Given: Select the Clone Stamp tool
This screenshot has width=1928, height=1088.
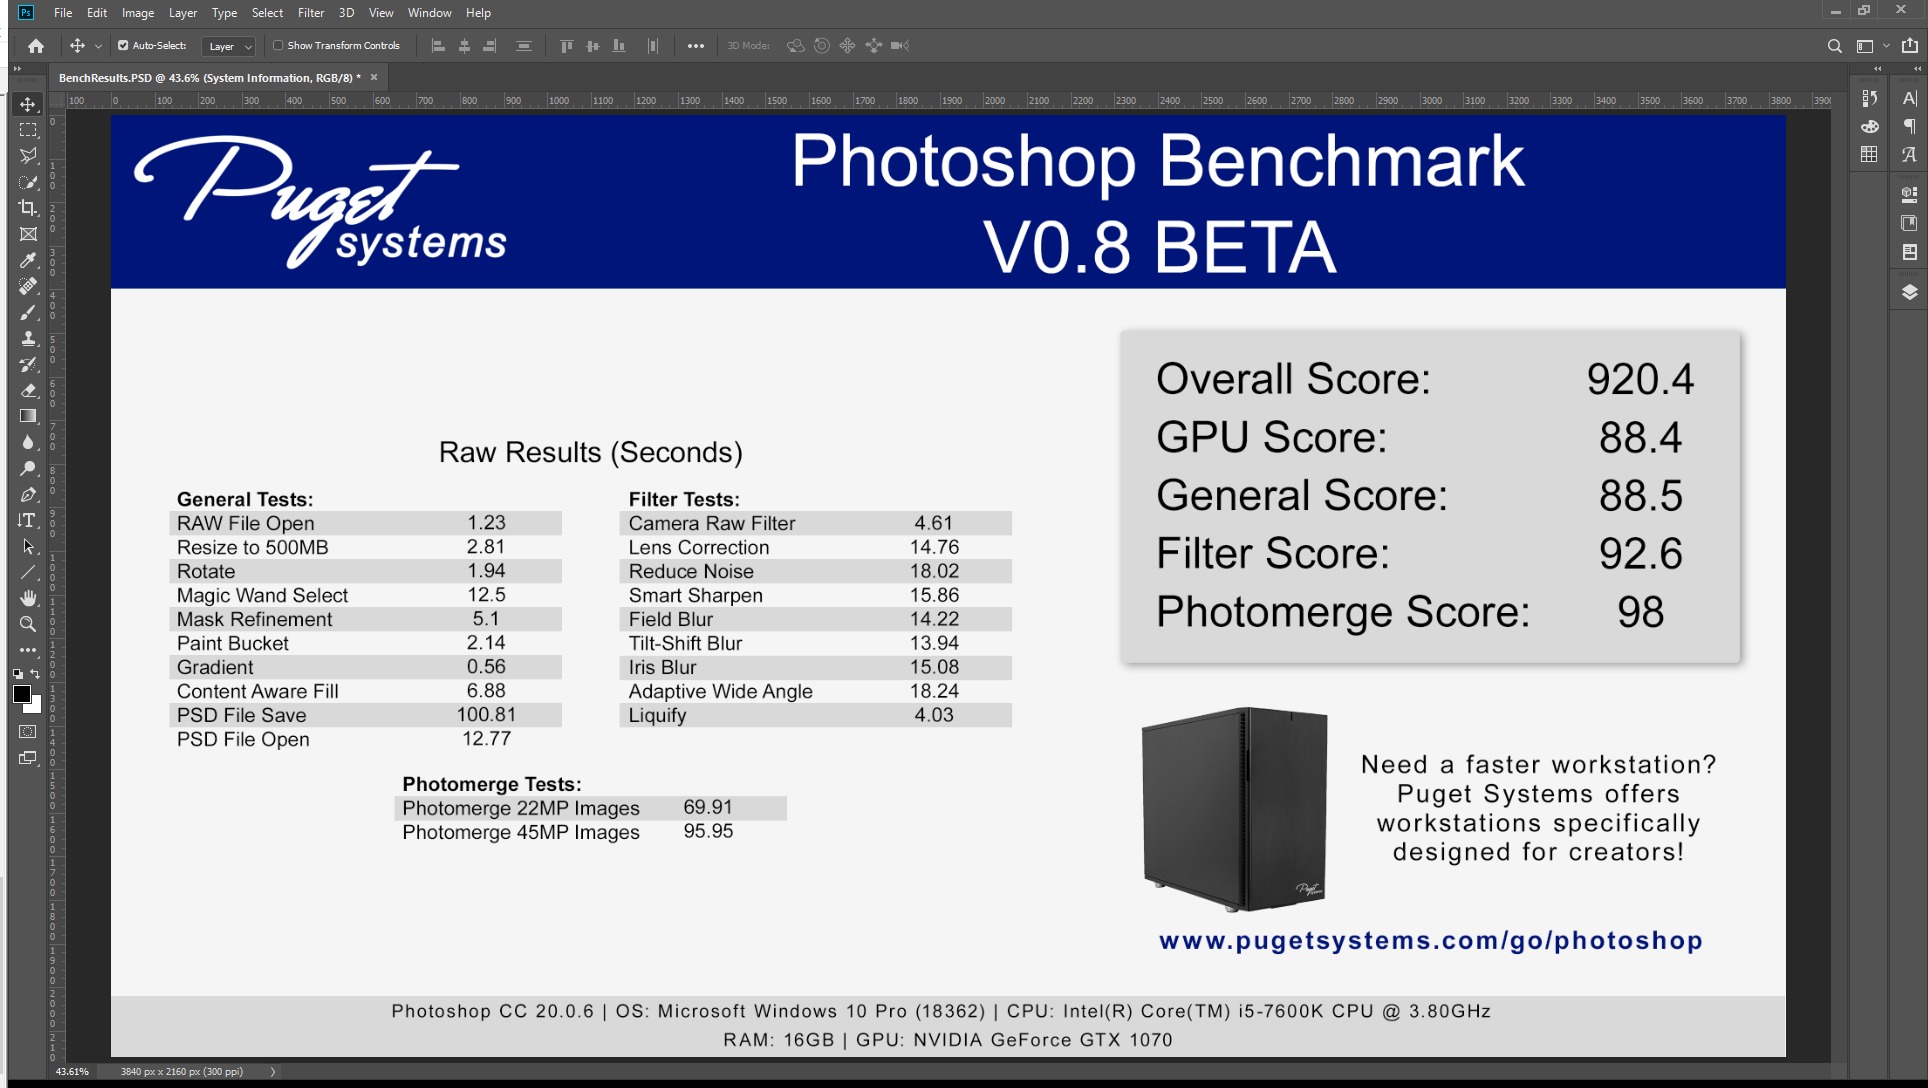Looking at the screenshot, I should pyautogui.click(x=27, y=338).
